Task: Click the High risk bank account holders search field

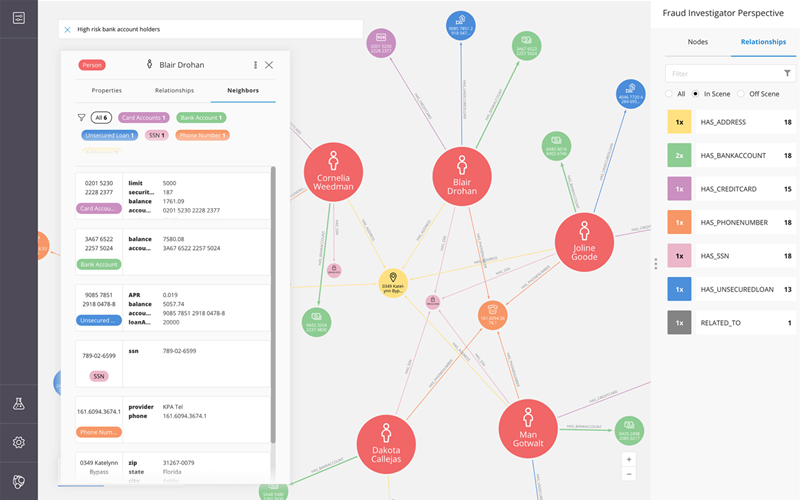Action: click(x=210, y=30)
